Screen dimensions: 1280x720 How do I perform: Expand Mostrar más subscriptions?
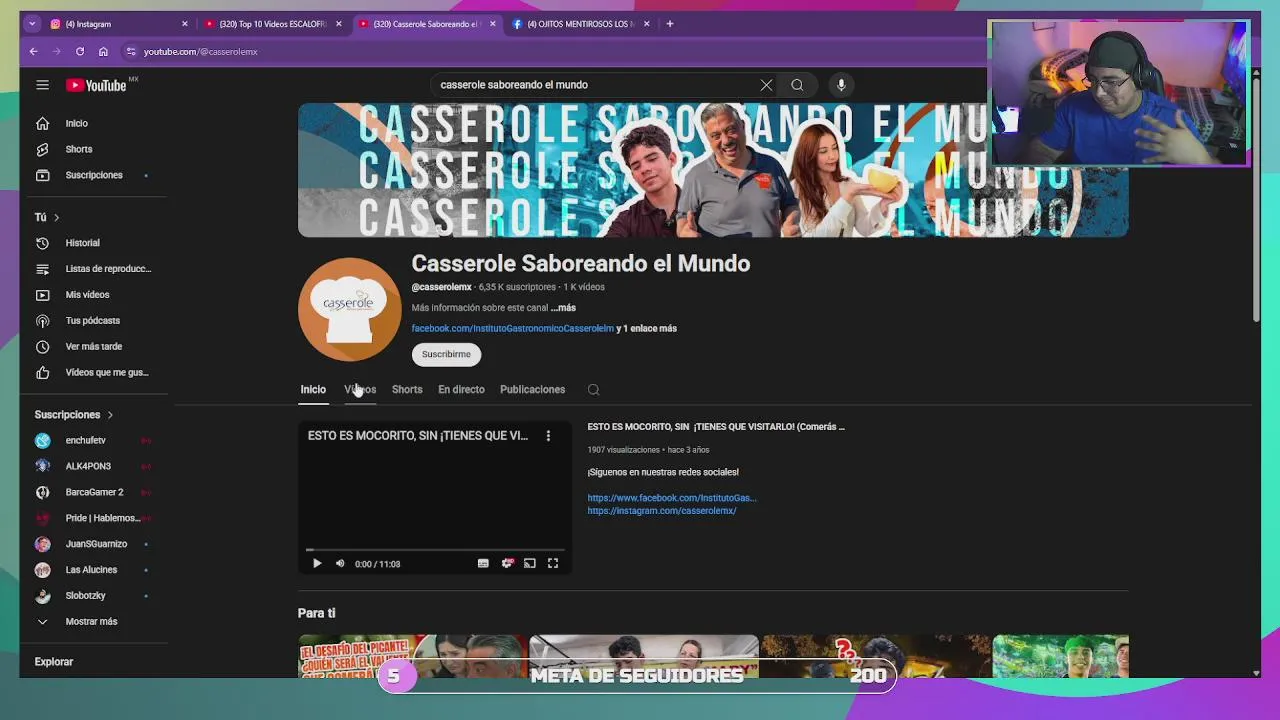pyautogui.click(x=91, y=622)
